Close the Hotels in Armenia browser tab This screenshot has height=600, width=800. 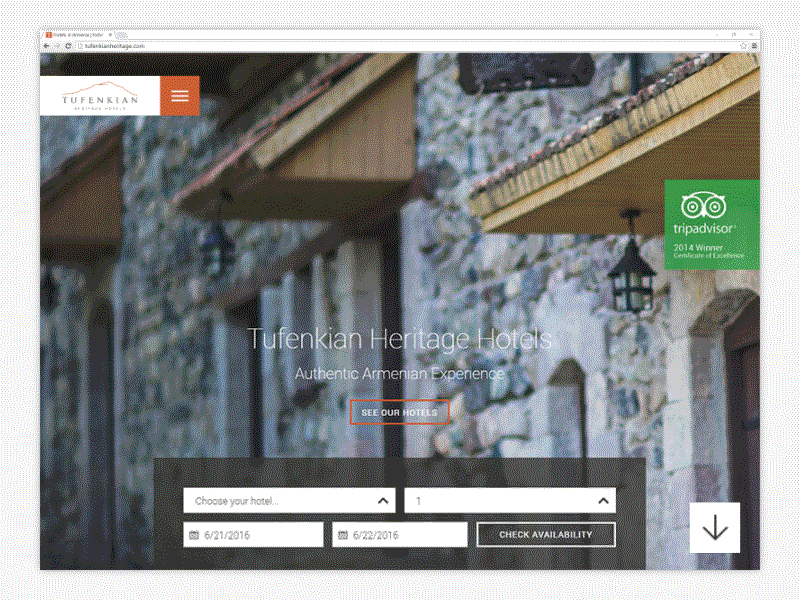[110, 35]
